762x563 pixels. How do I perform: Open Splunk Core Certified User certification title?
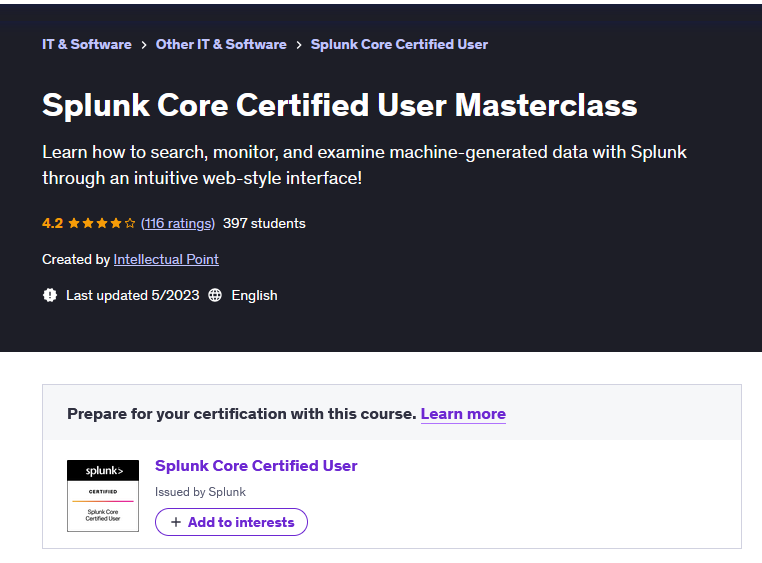256,466
